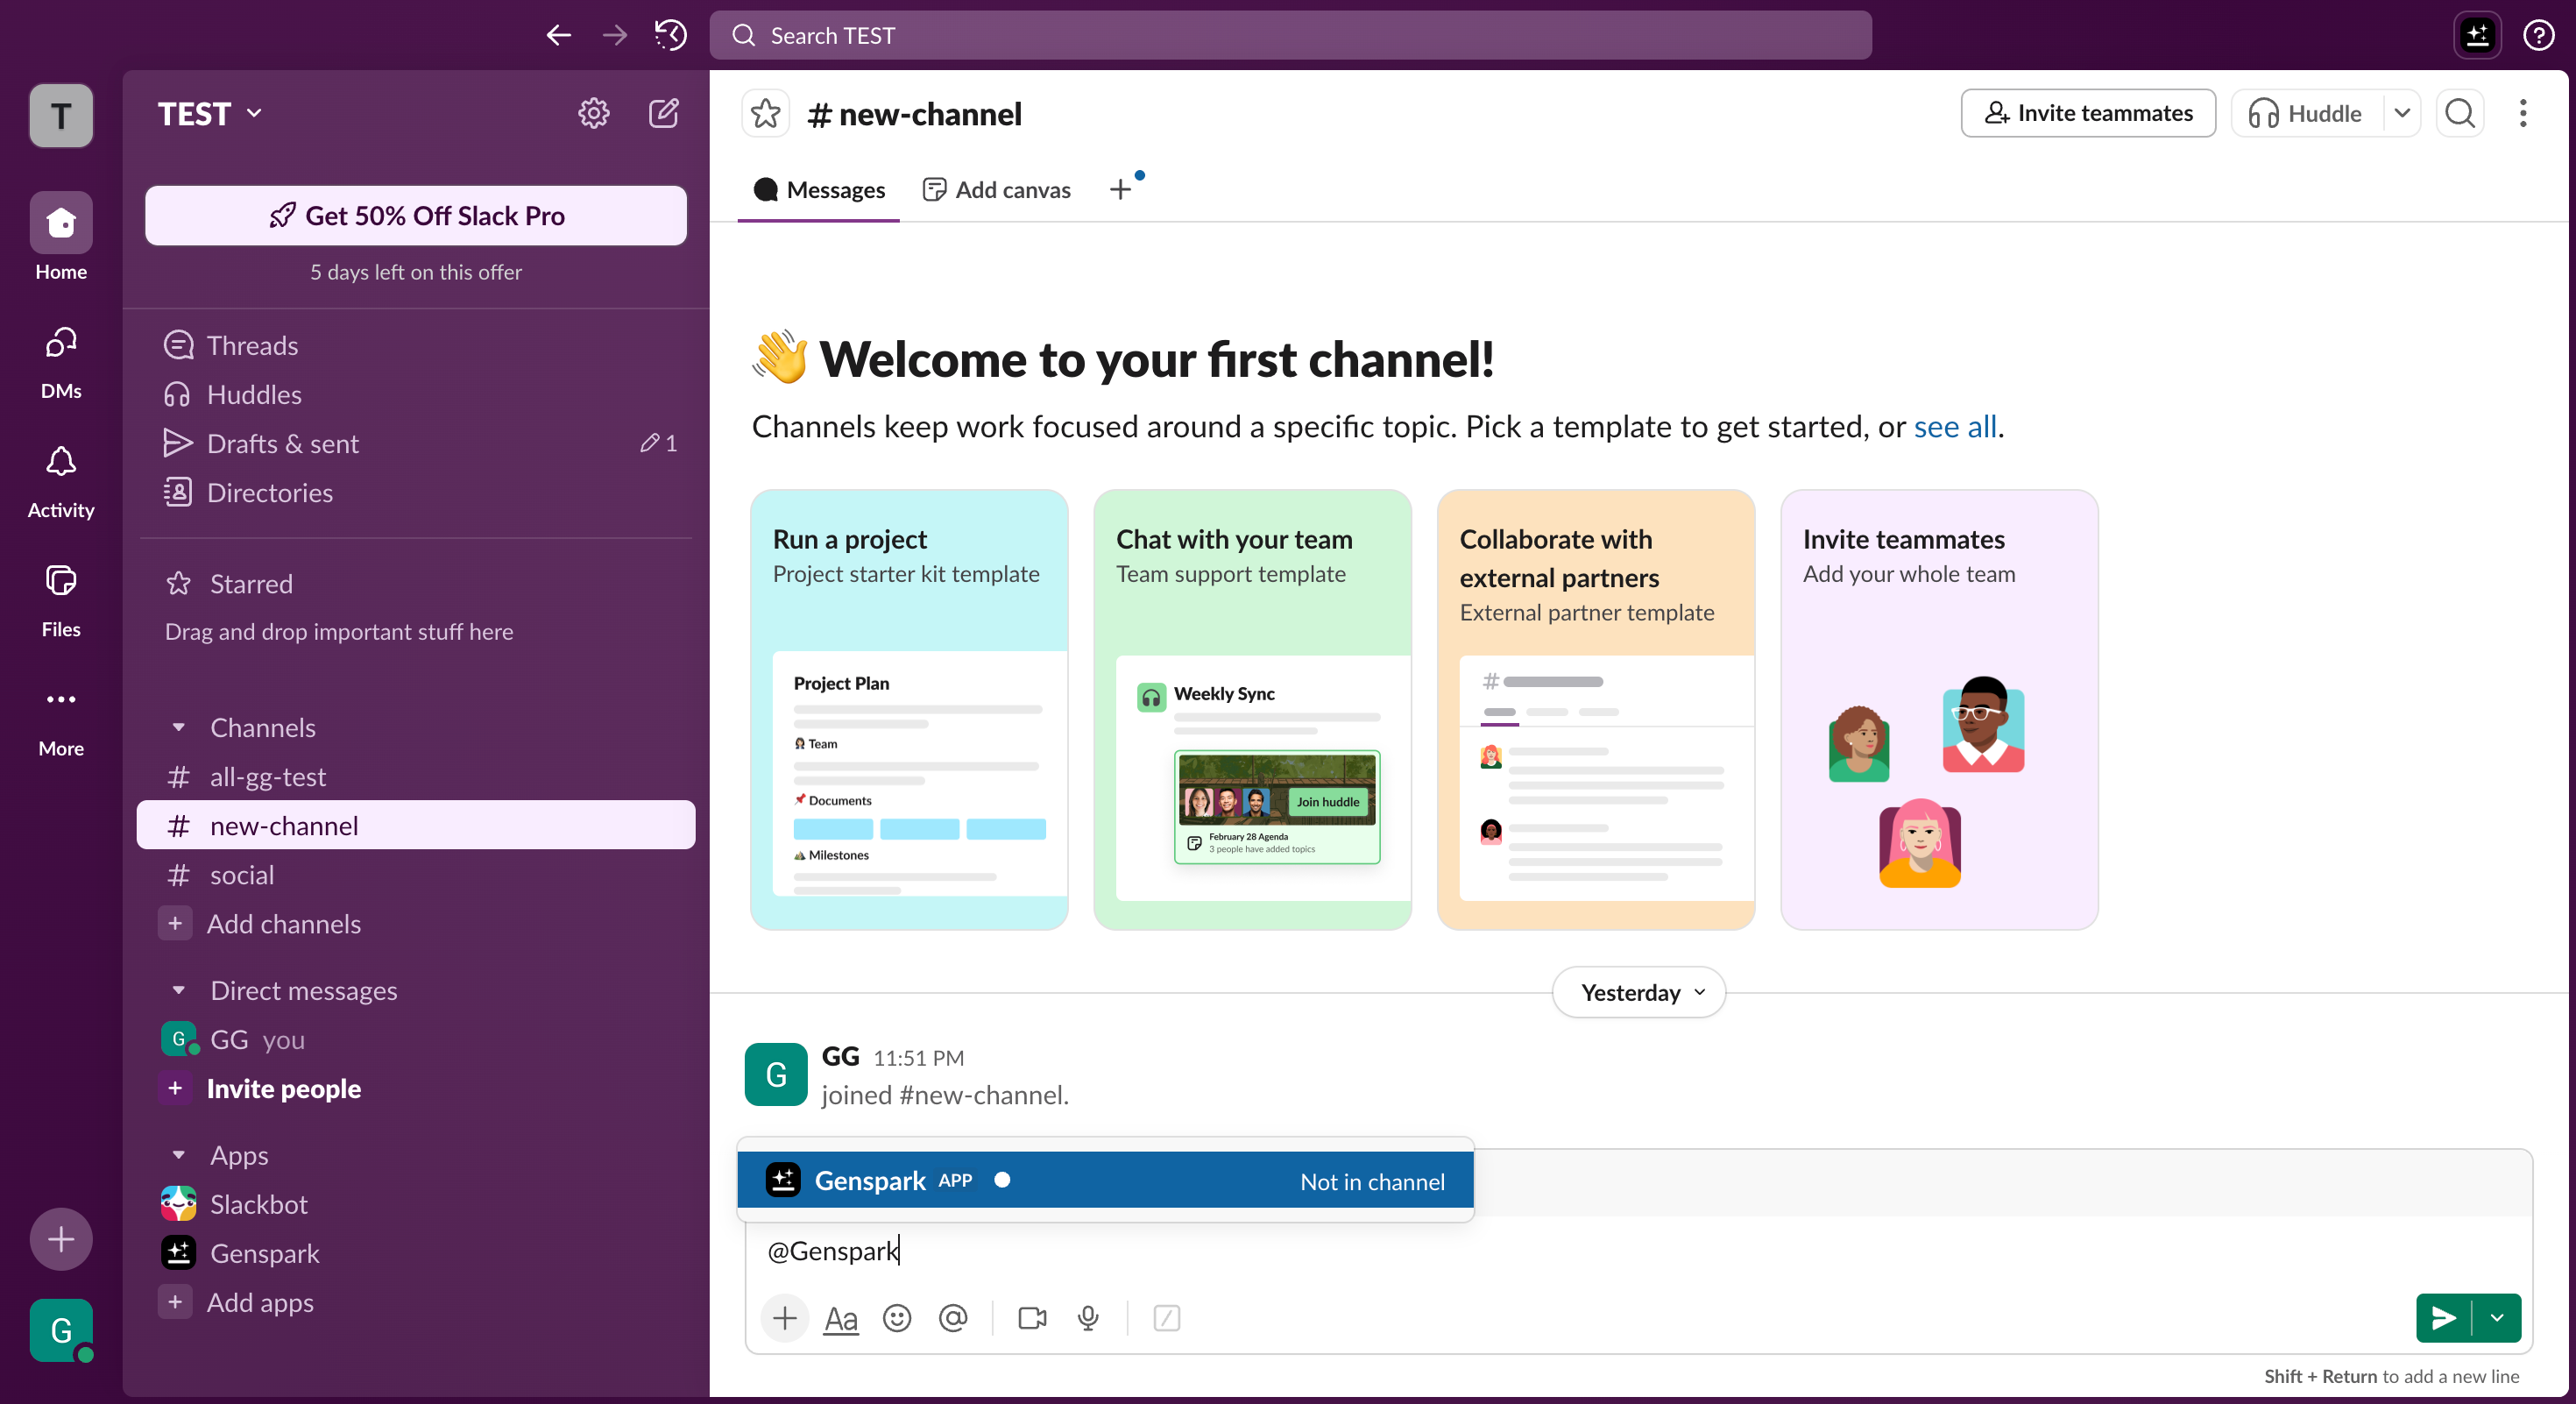
Task: Open DMs in the left rail
Action: pyautogui.click(x=61, y=362)
